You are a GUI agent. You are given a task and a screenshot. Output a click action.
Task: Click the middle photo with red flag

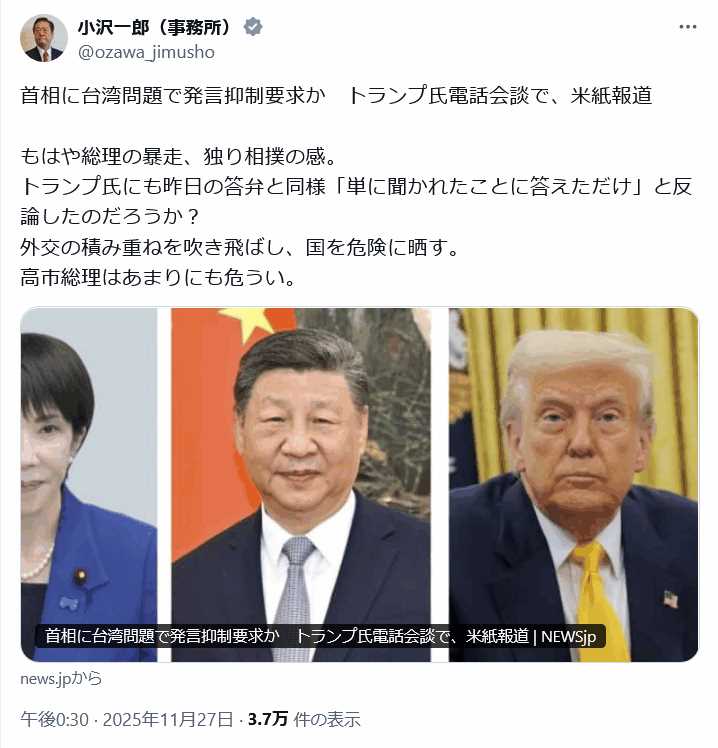301,484
